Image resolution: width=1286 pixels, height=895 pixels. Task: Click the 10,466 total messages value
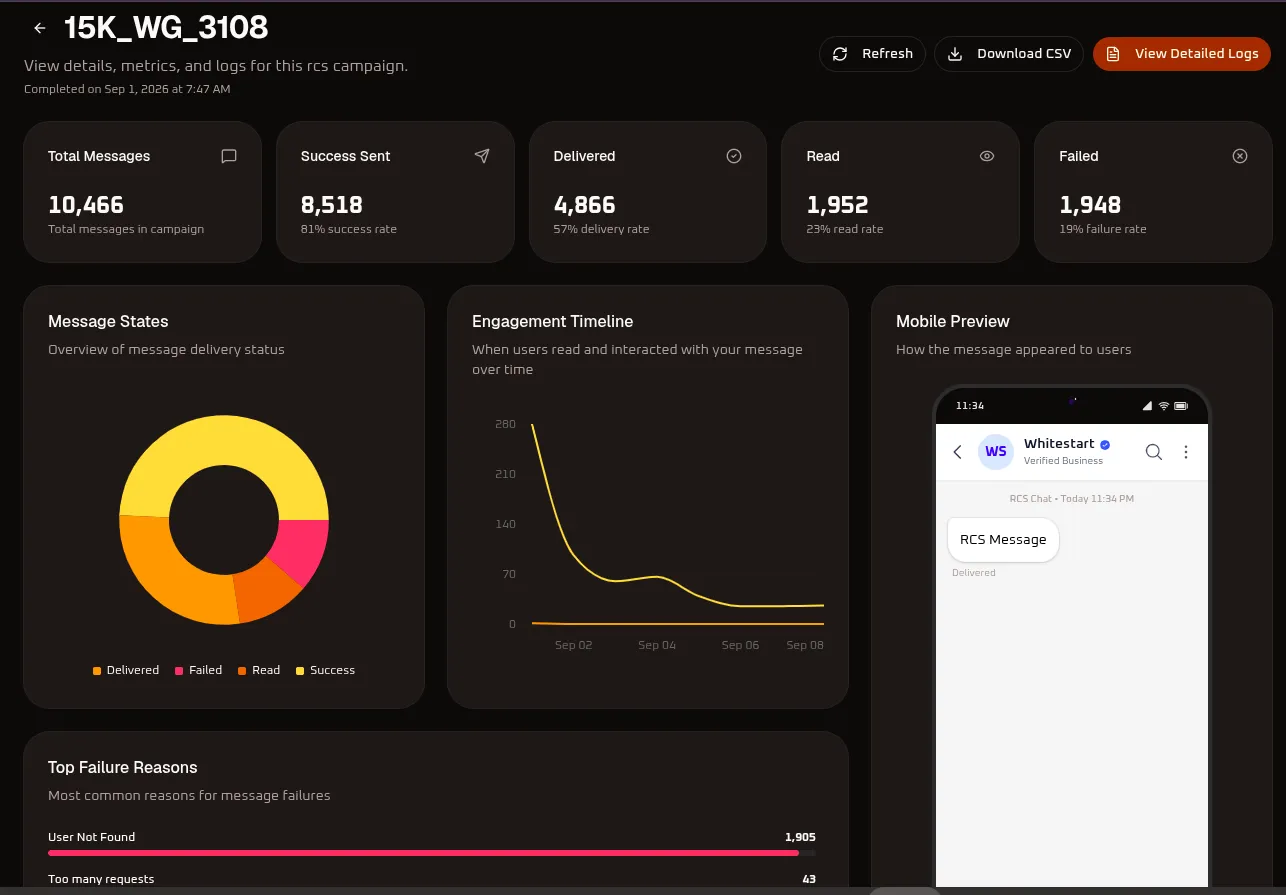coord(86,205)
